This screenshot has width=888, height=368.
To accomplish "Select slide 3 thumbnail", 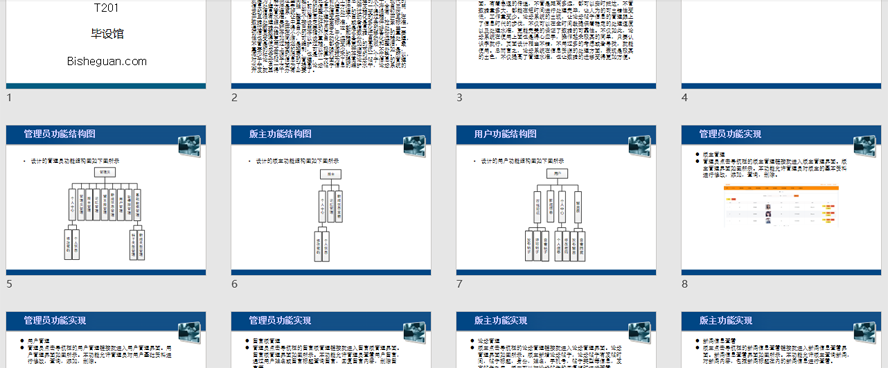I will click(x=556, y=44).
